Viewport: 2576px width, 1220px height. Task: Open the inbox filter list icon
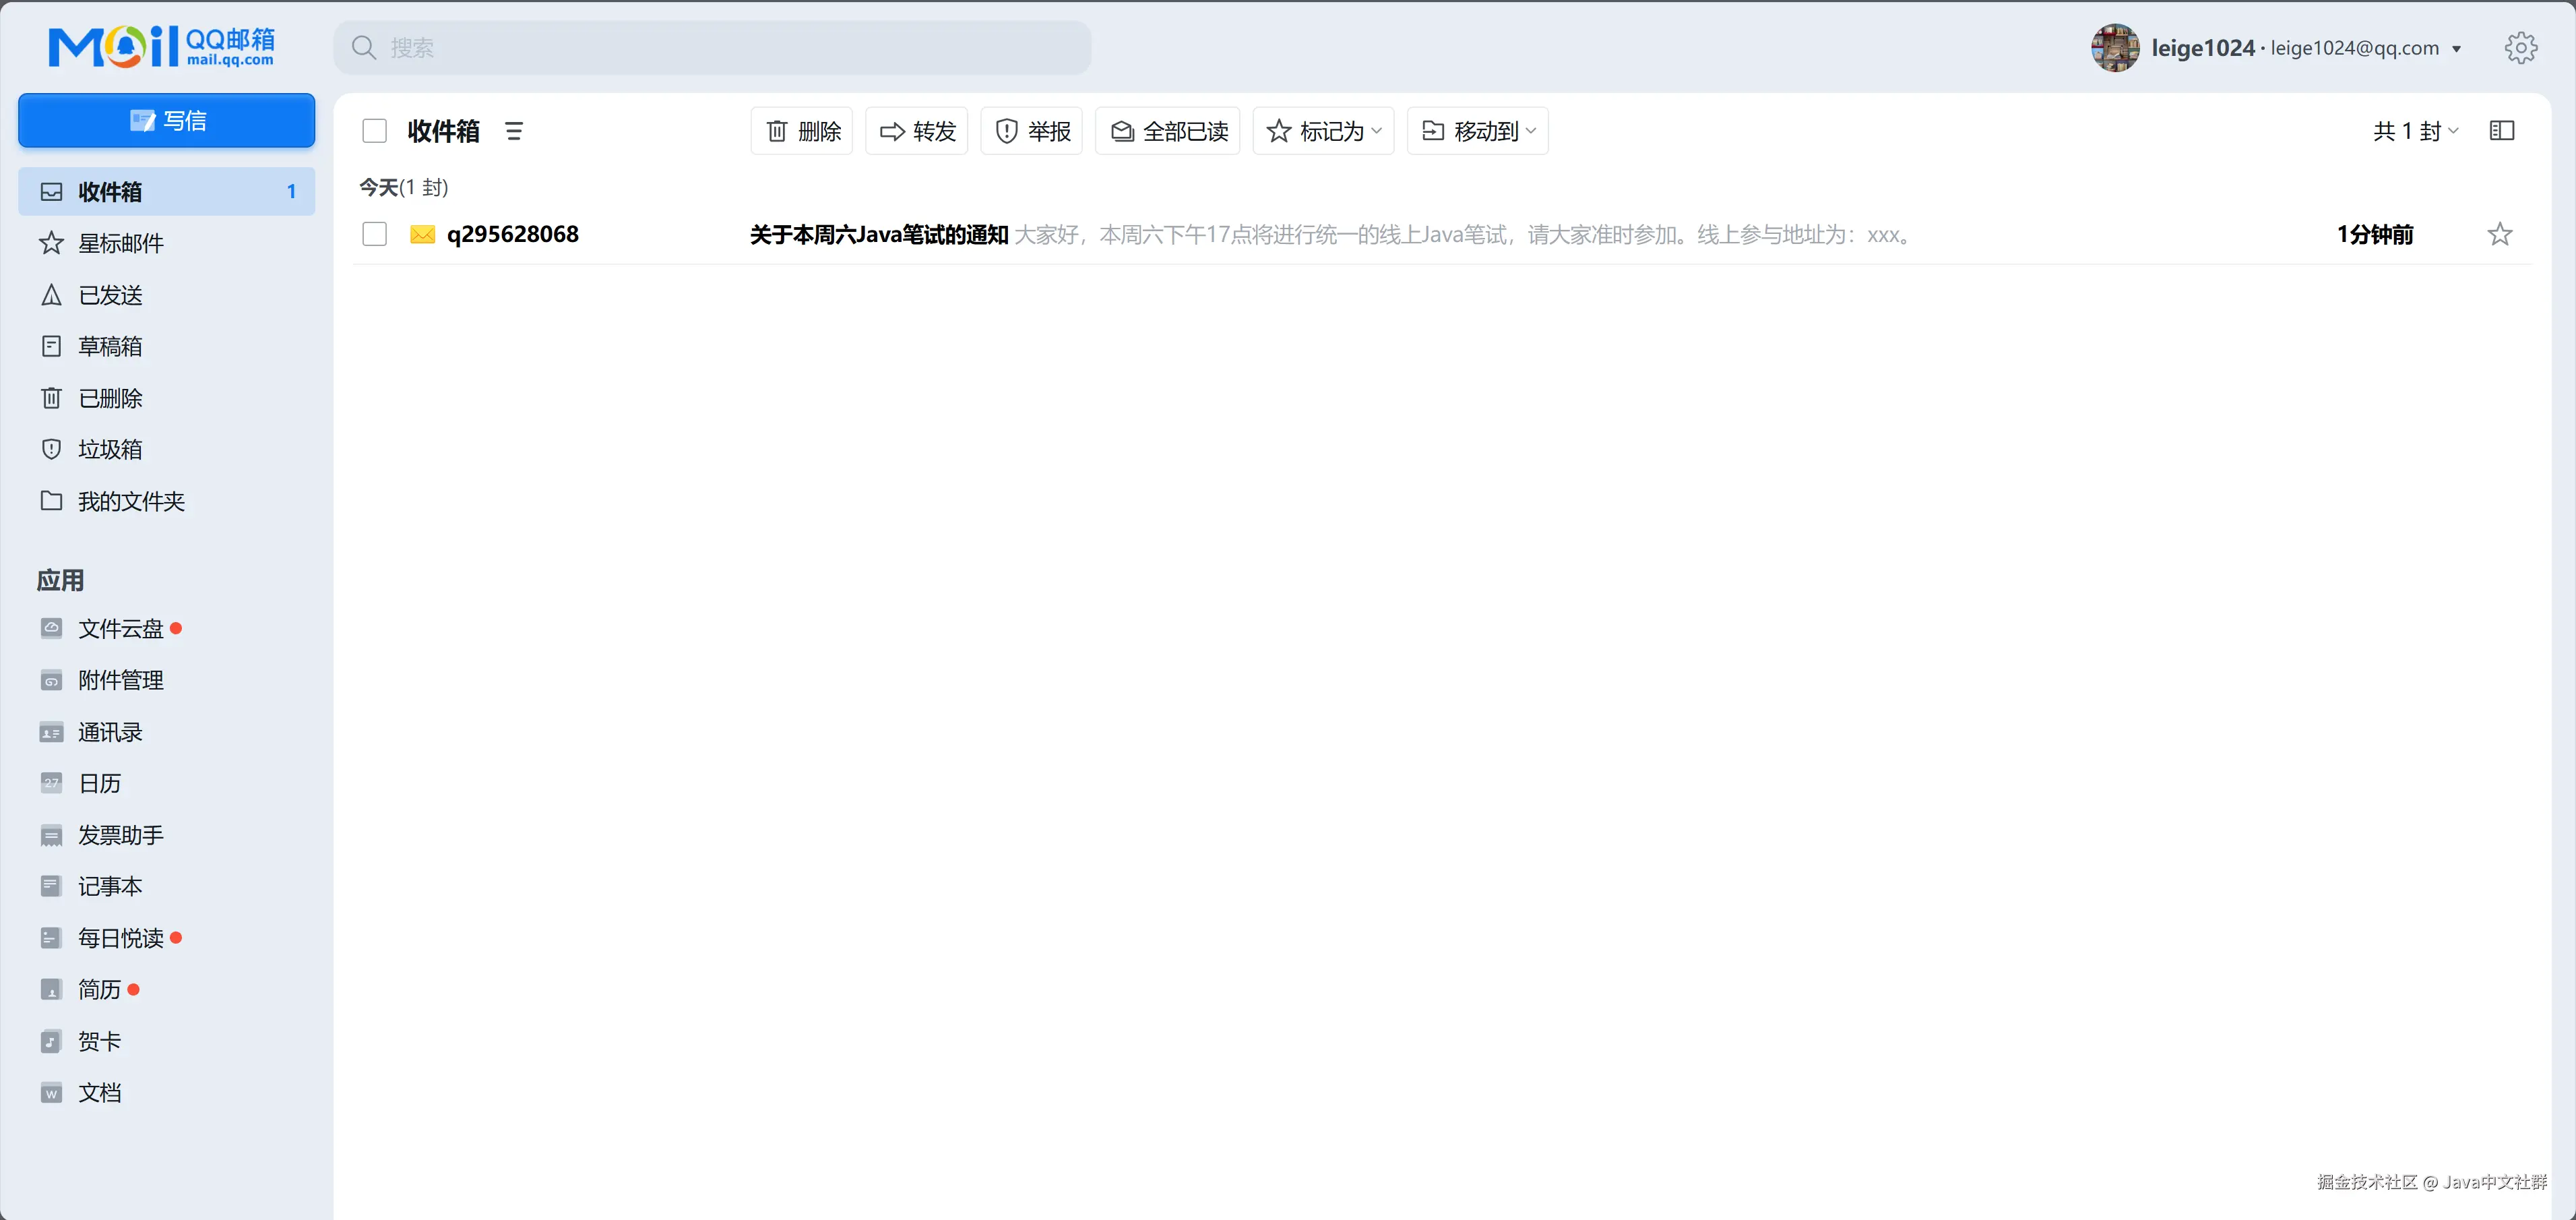click(x=514, y=131)
